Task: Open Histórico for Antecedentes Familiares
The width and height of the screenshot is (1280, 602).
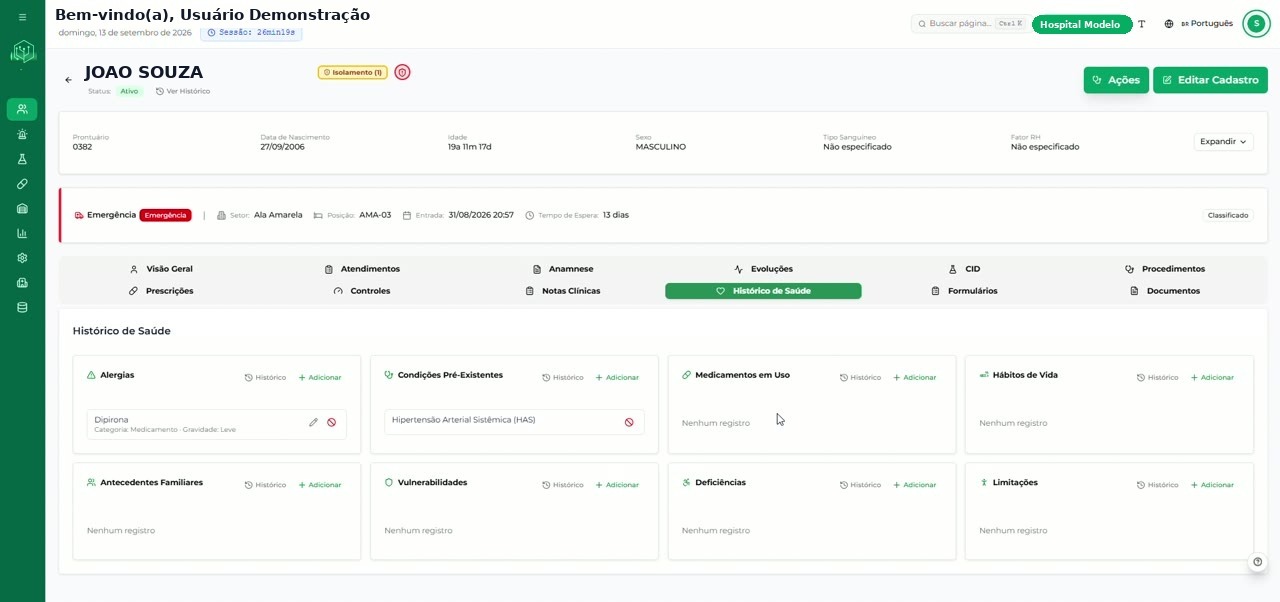Action: click(x=265, y=485)
